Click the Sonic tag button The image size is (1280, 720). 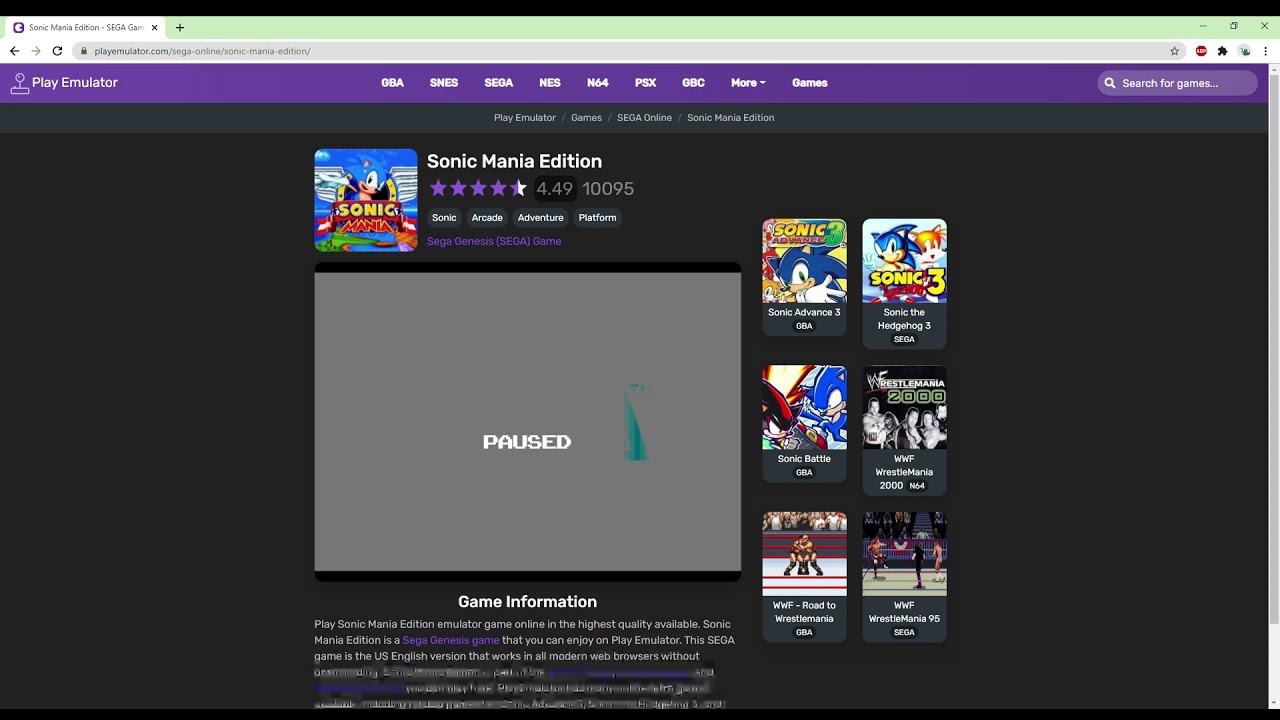click(x=444, y=218)
